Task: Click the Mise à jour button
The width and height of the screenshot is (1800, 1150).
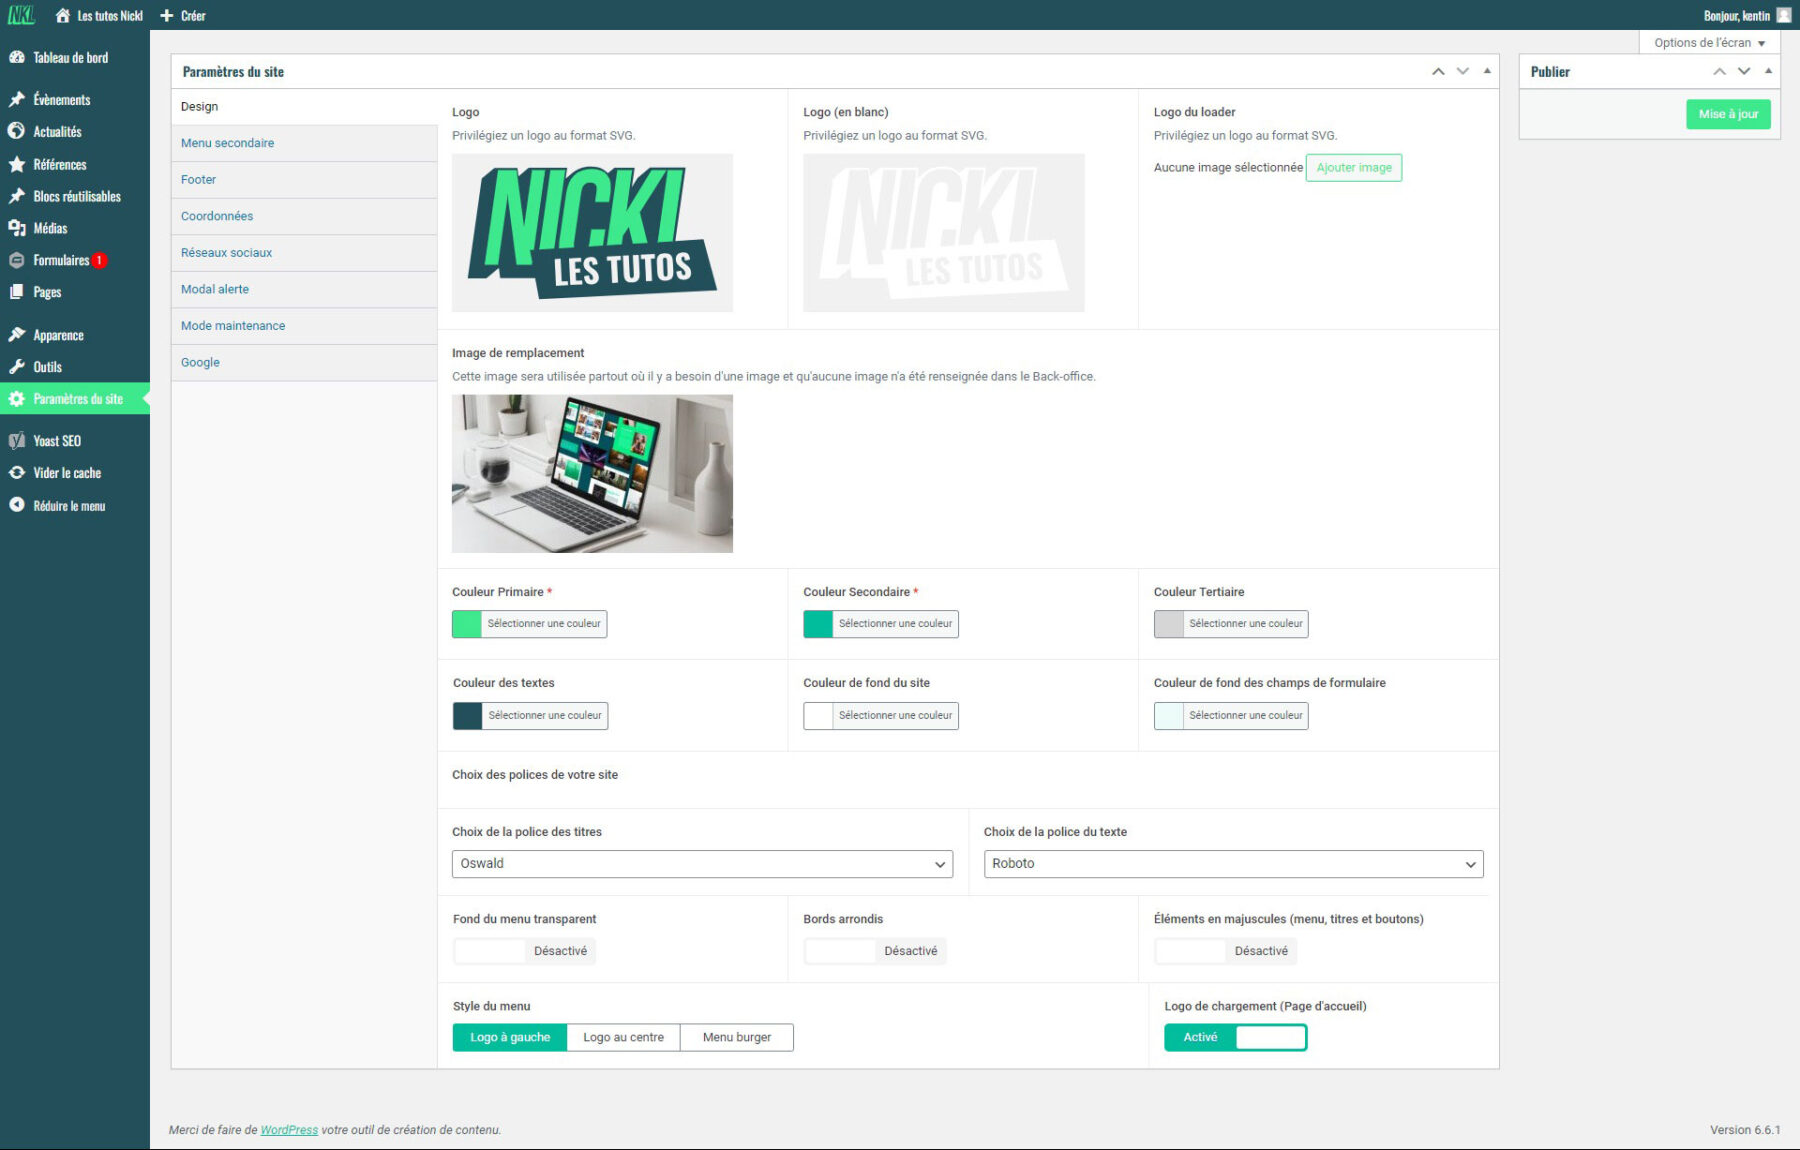Action: [x=1727, y=114]
